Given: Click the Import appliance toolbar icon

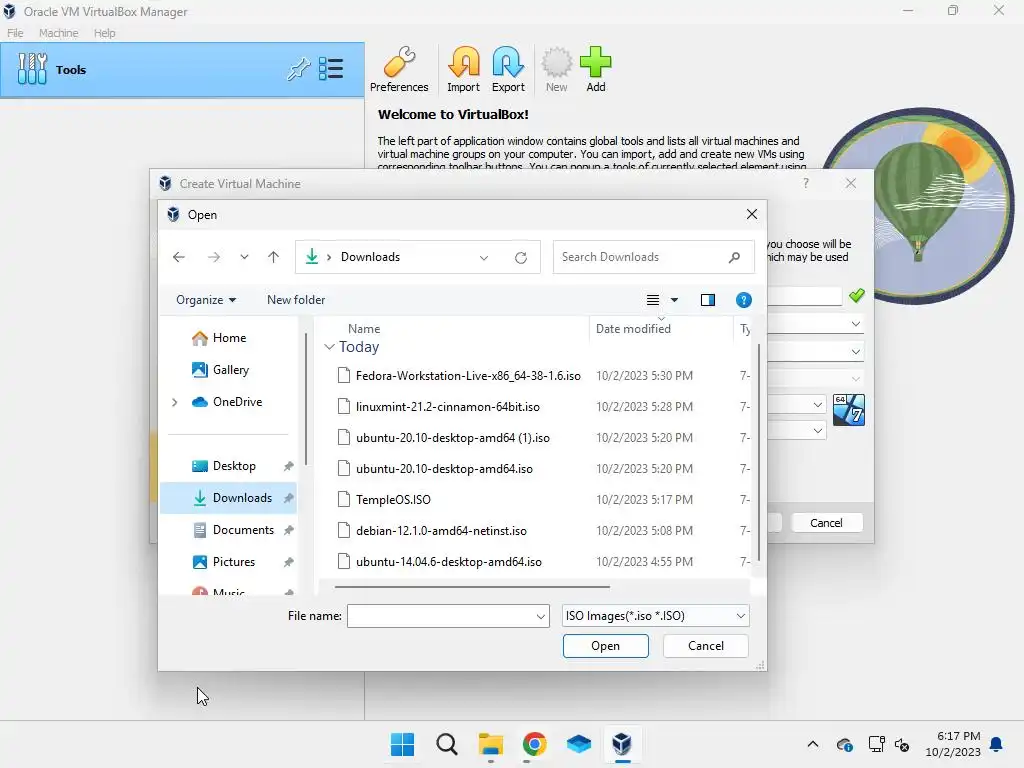Looking at the screenshot, I should 463,69.
